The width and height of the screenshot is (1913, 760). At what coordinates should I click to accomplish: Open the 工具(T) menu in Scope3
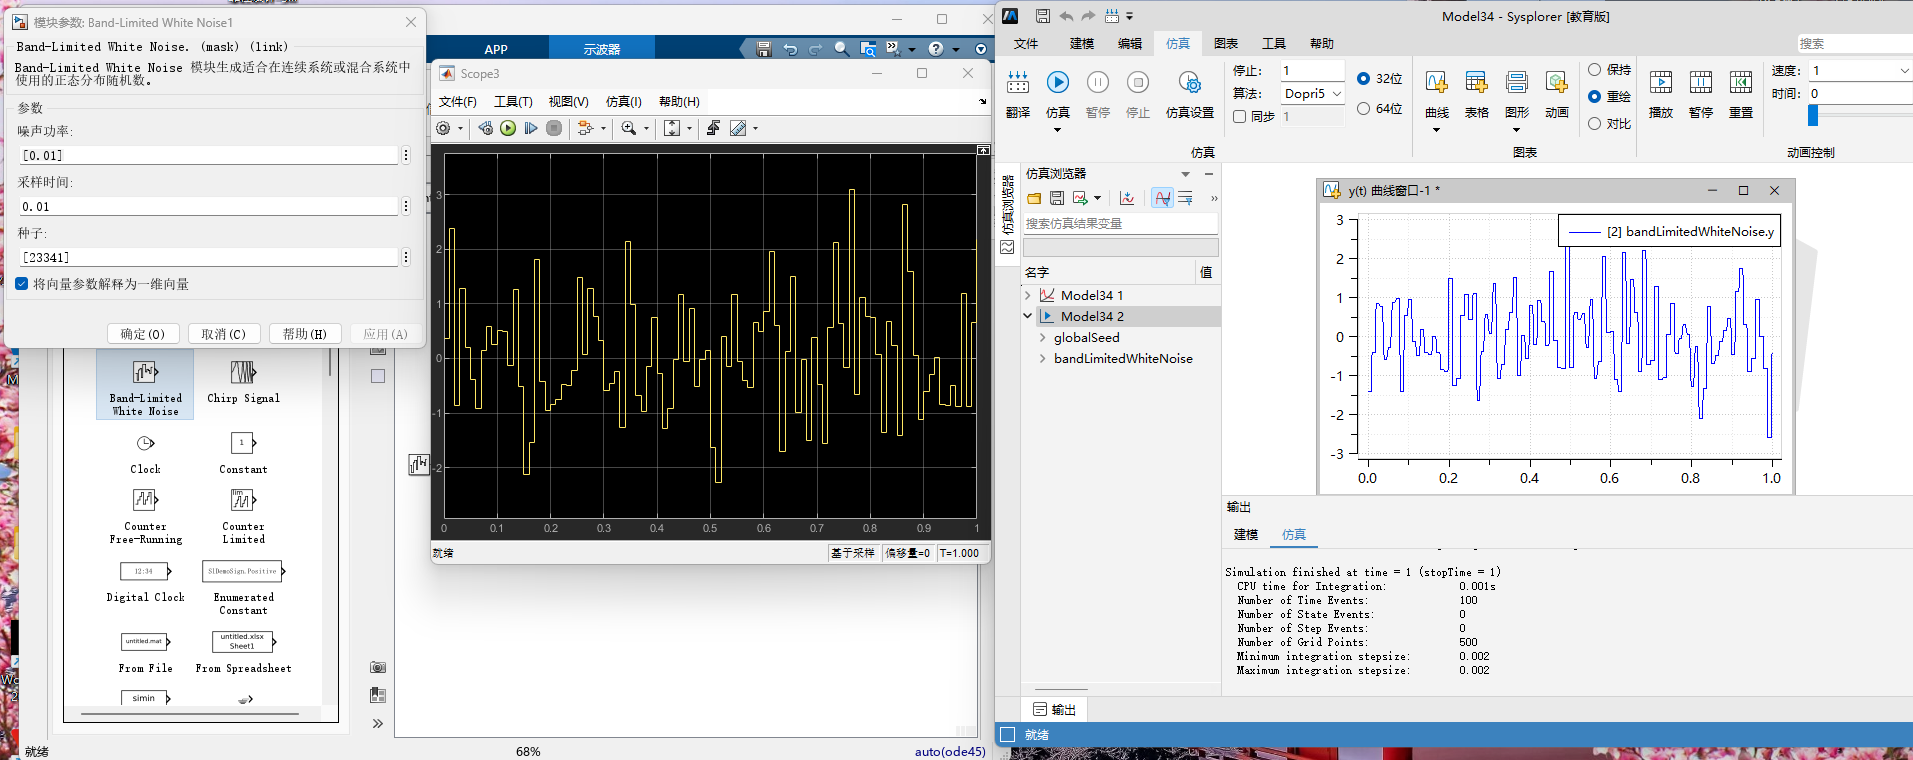(x=513, y=101)
